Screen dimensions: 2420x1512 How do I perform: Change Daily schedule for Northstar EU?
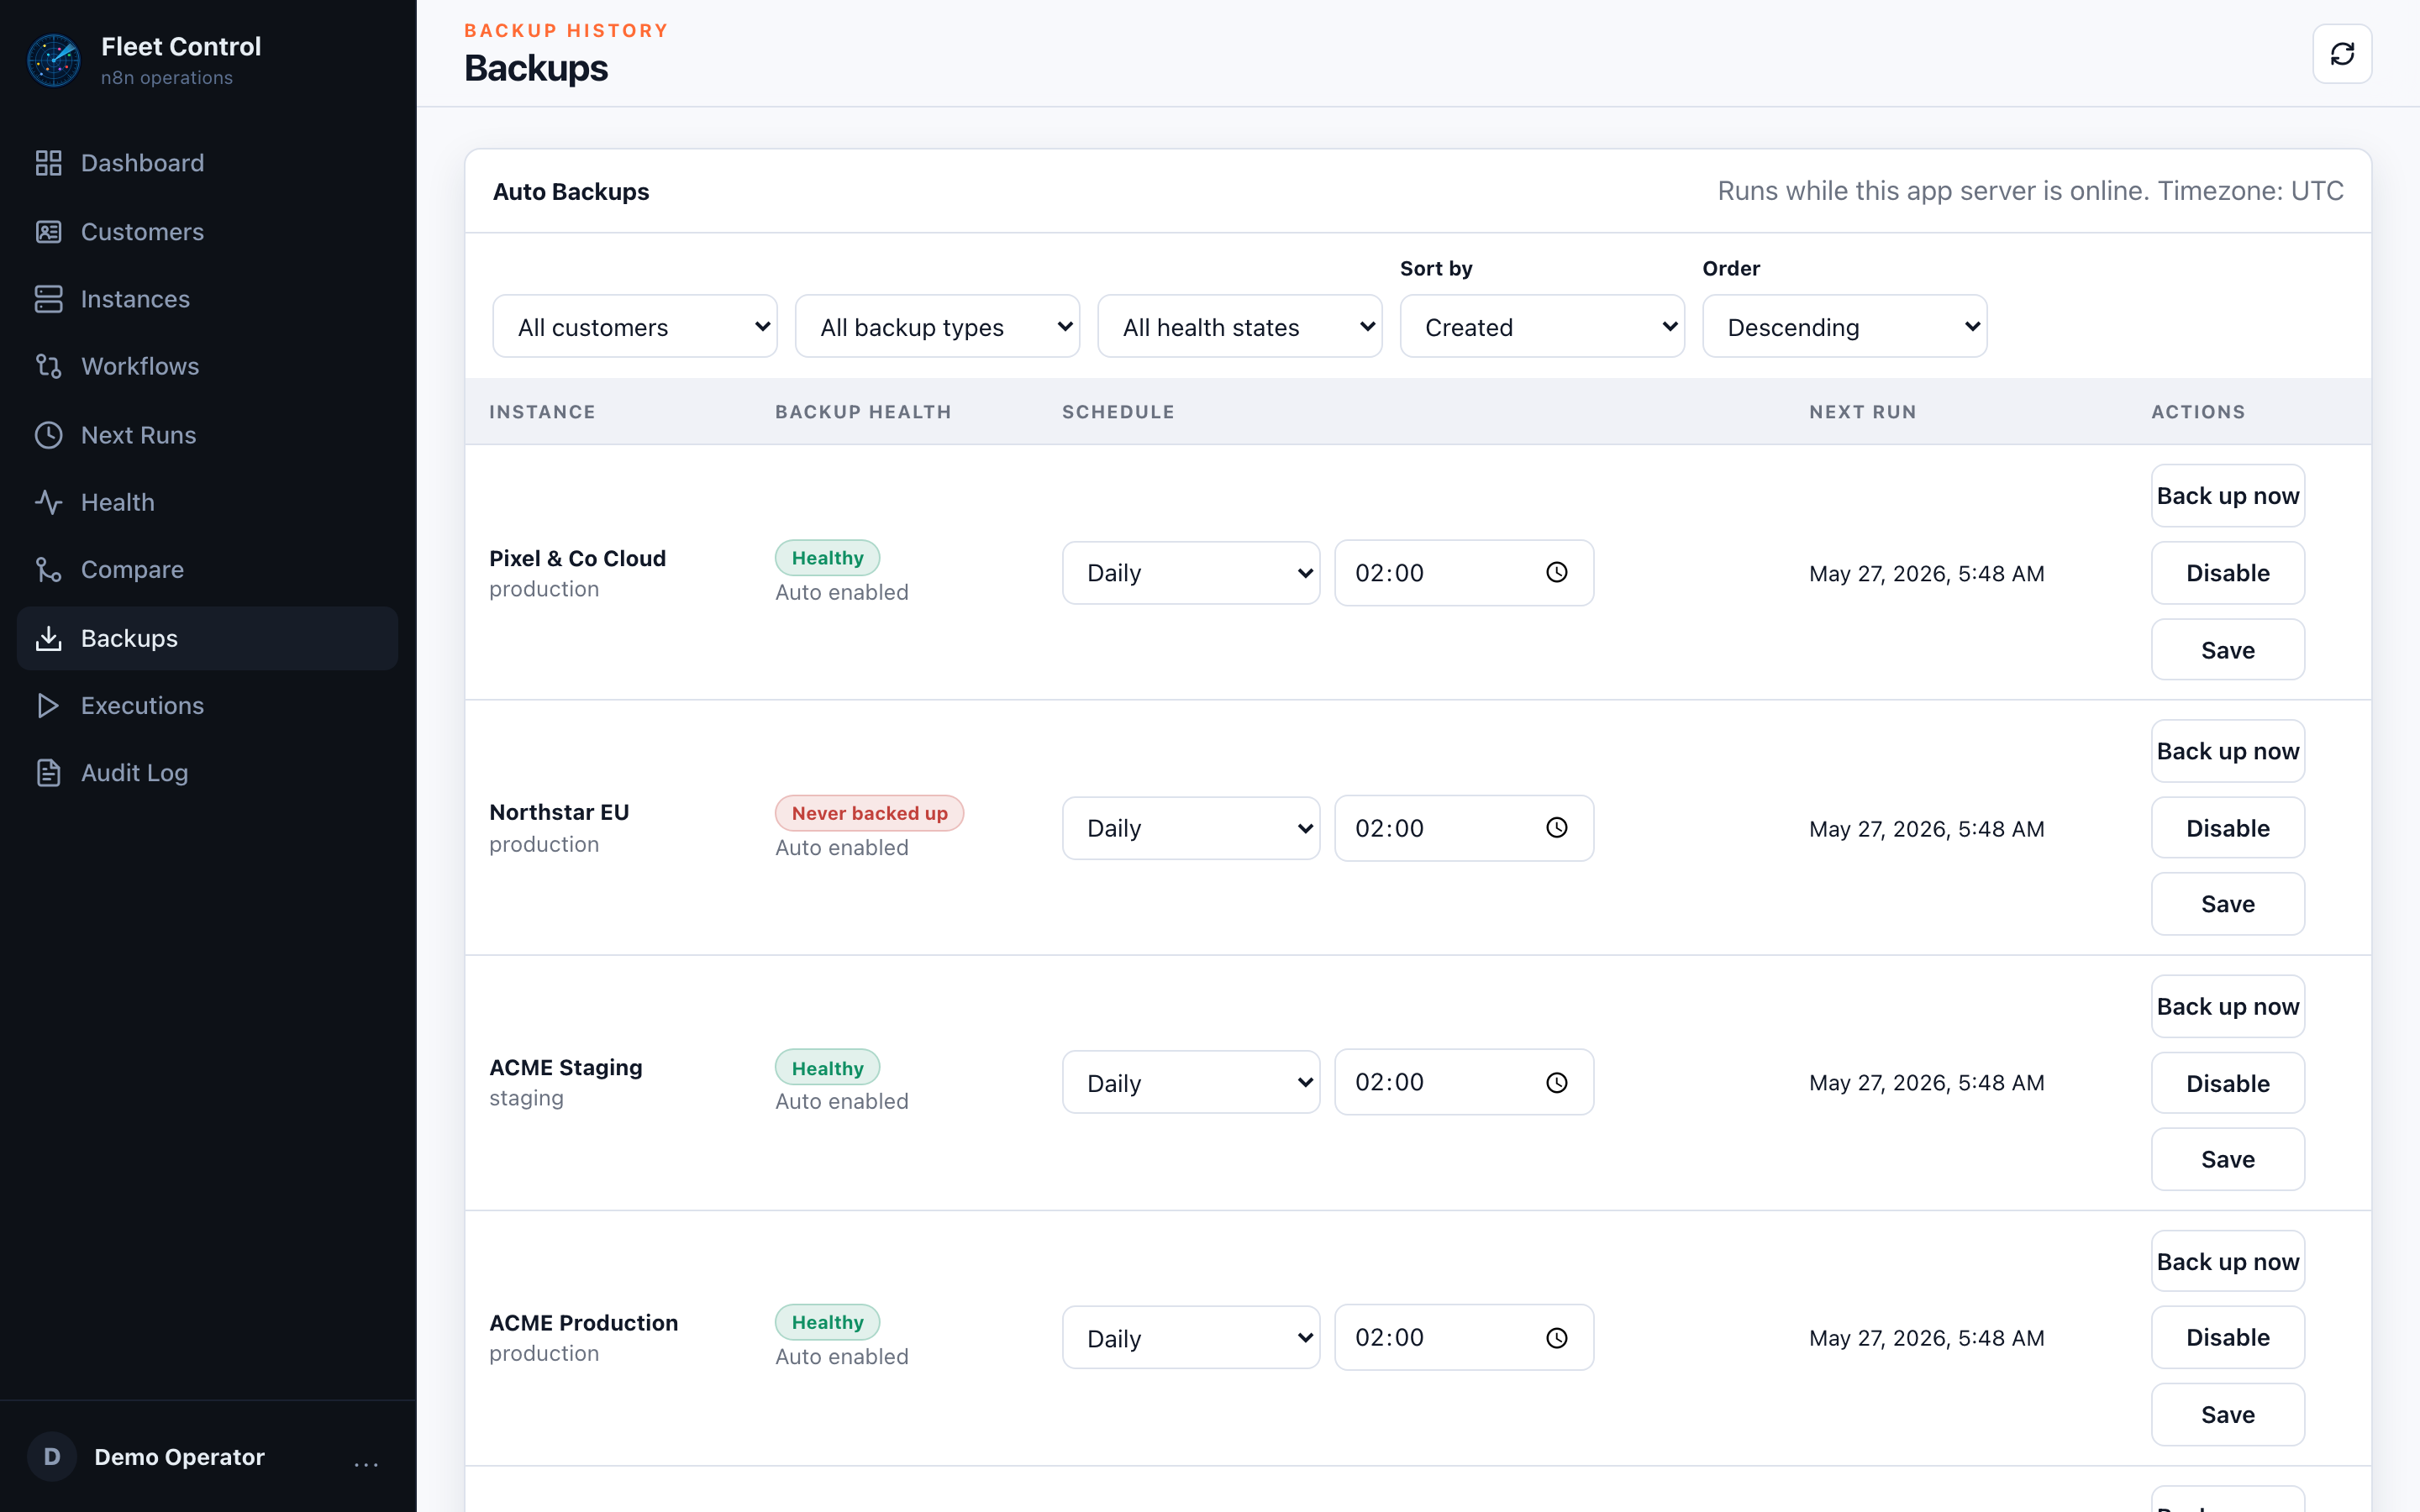[1191, 828]
